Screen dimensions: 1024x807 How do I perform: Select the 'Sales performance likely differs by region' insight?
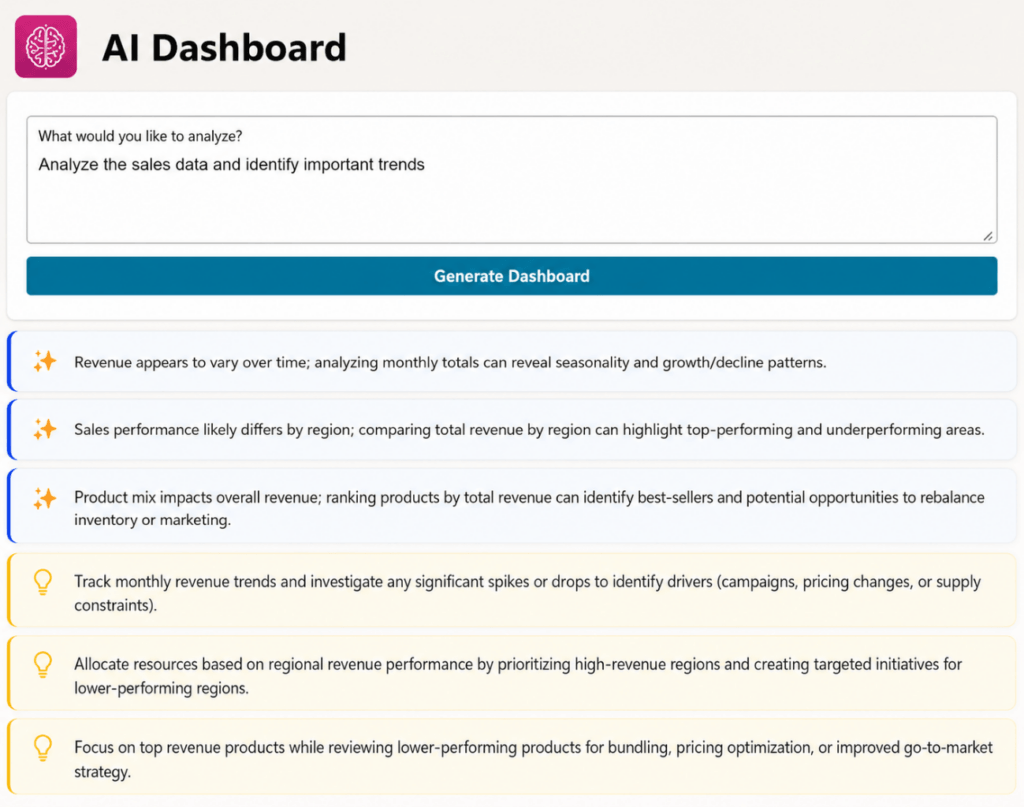[511, 430]
